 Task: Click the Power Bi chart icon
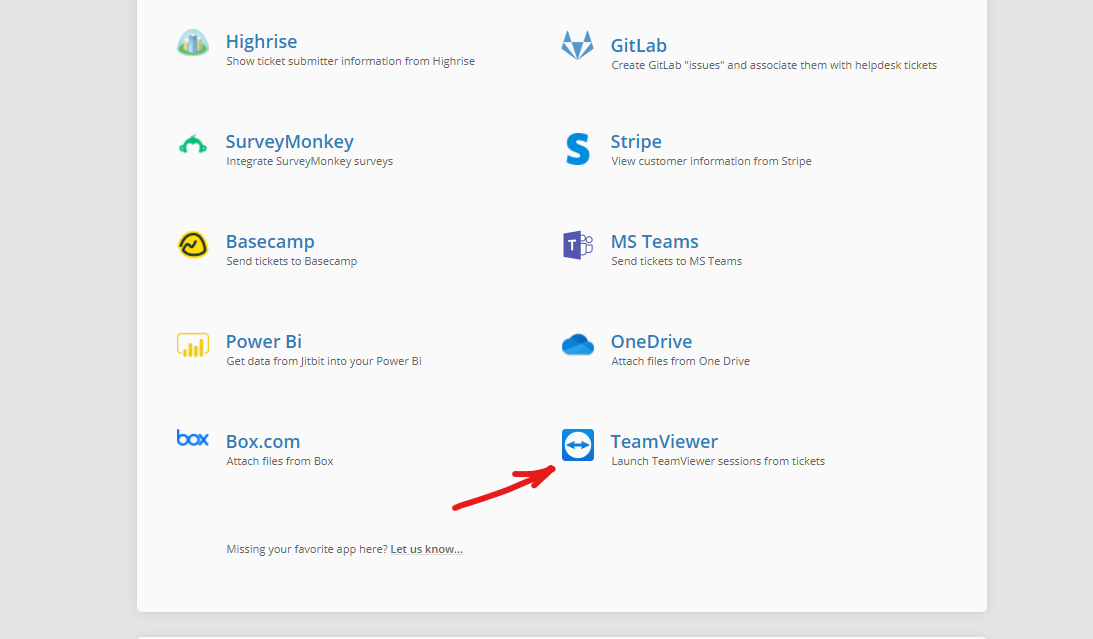click(x=192, y=345)
